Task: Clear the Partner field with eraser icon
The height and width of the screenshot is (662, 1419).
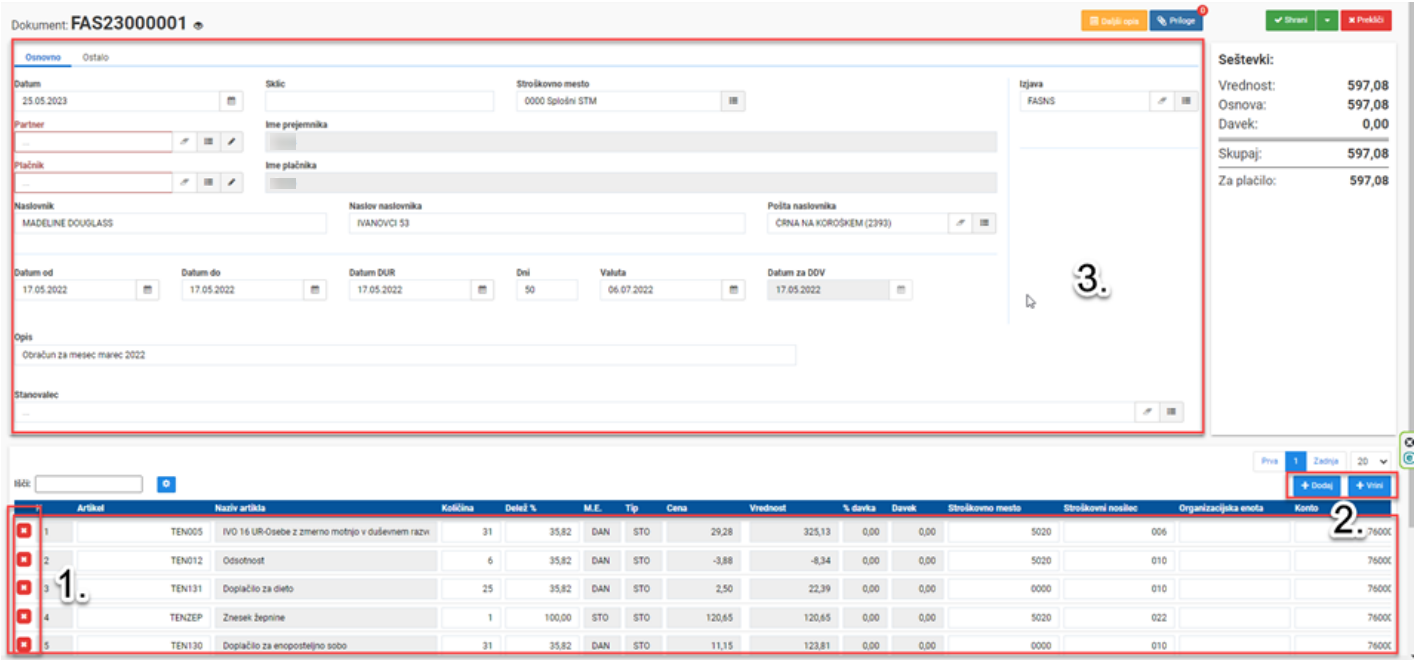Action: click(x=185, y=142)
